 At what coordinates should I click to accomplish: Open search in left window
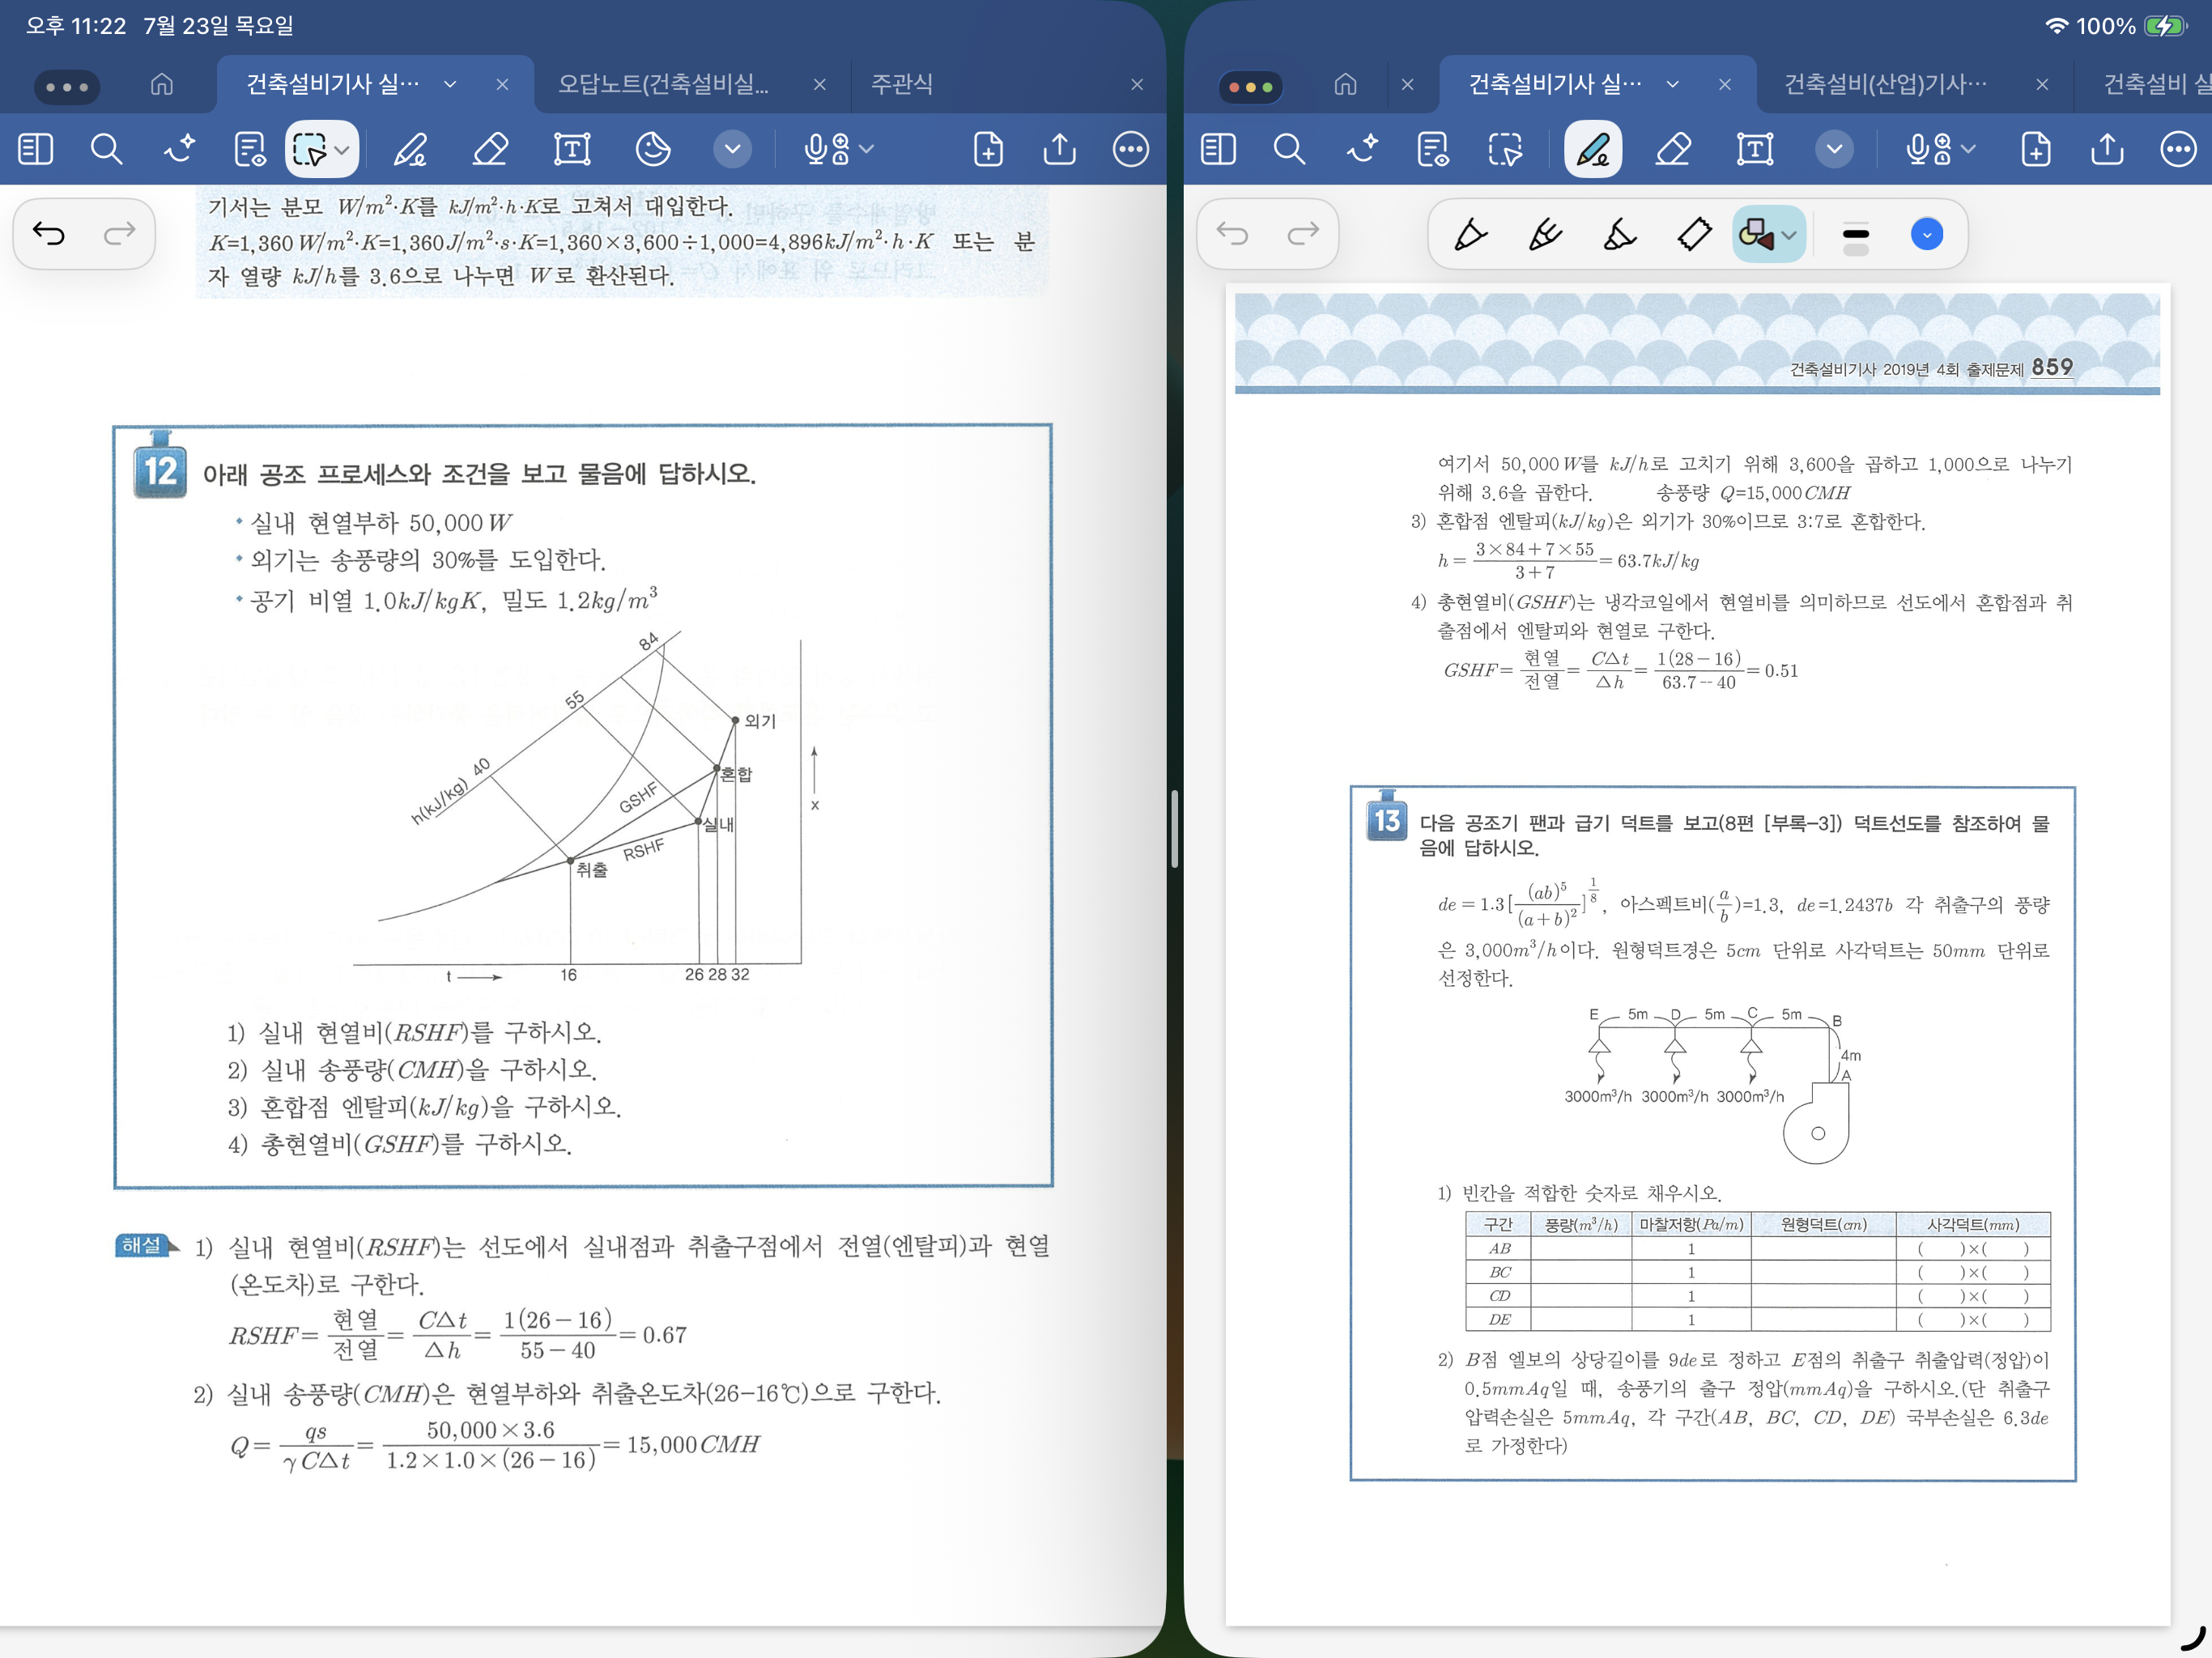106,149
